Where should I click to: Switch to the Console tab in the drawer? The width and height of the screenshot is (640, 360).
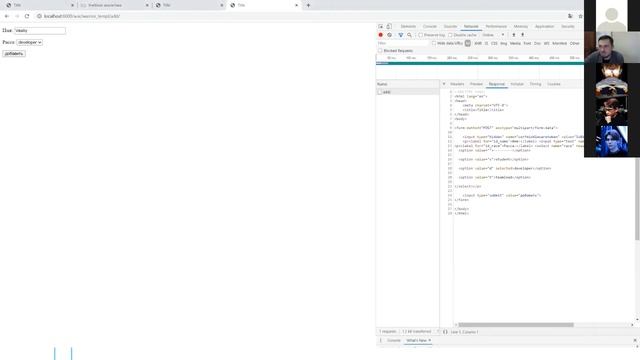coord(393,340)
